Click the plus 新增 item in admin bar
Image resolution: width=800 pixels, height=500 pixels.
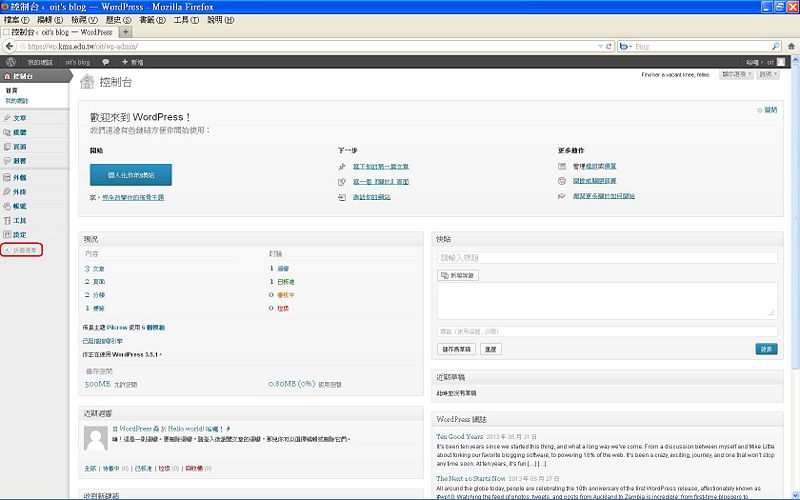coord(133,62)
